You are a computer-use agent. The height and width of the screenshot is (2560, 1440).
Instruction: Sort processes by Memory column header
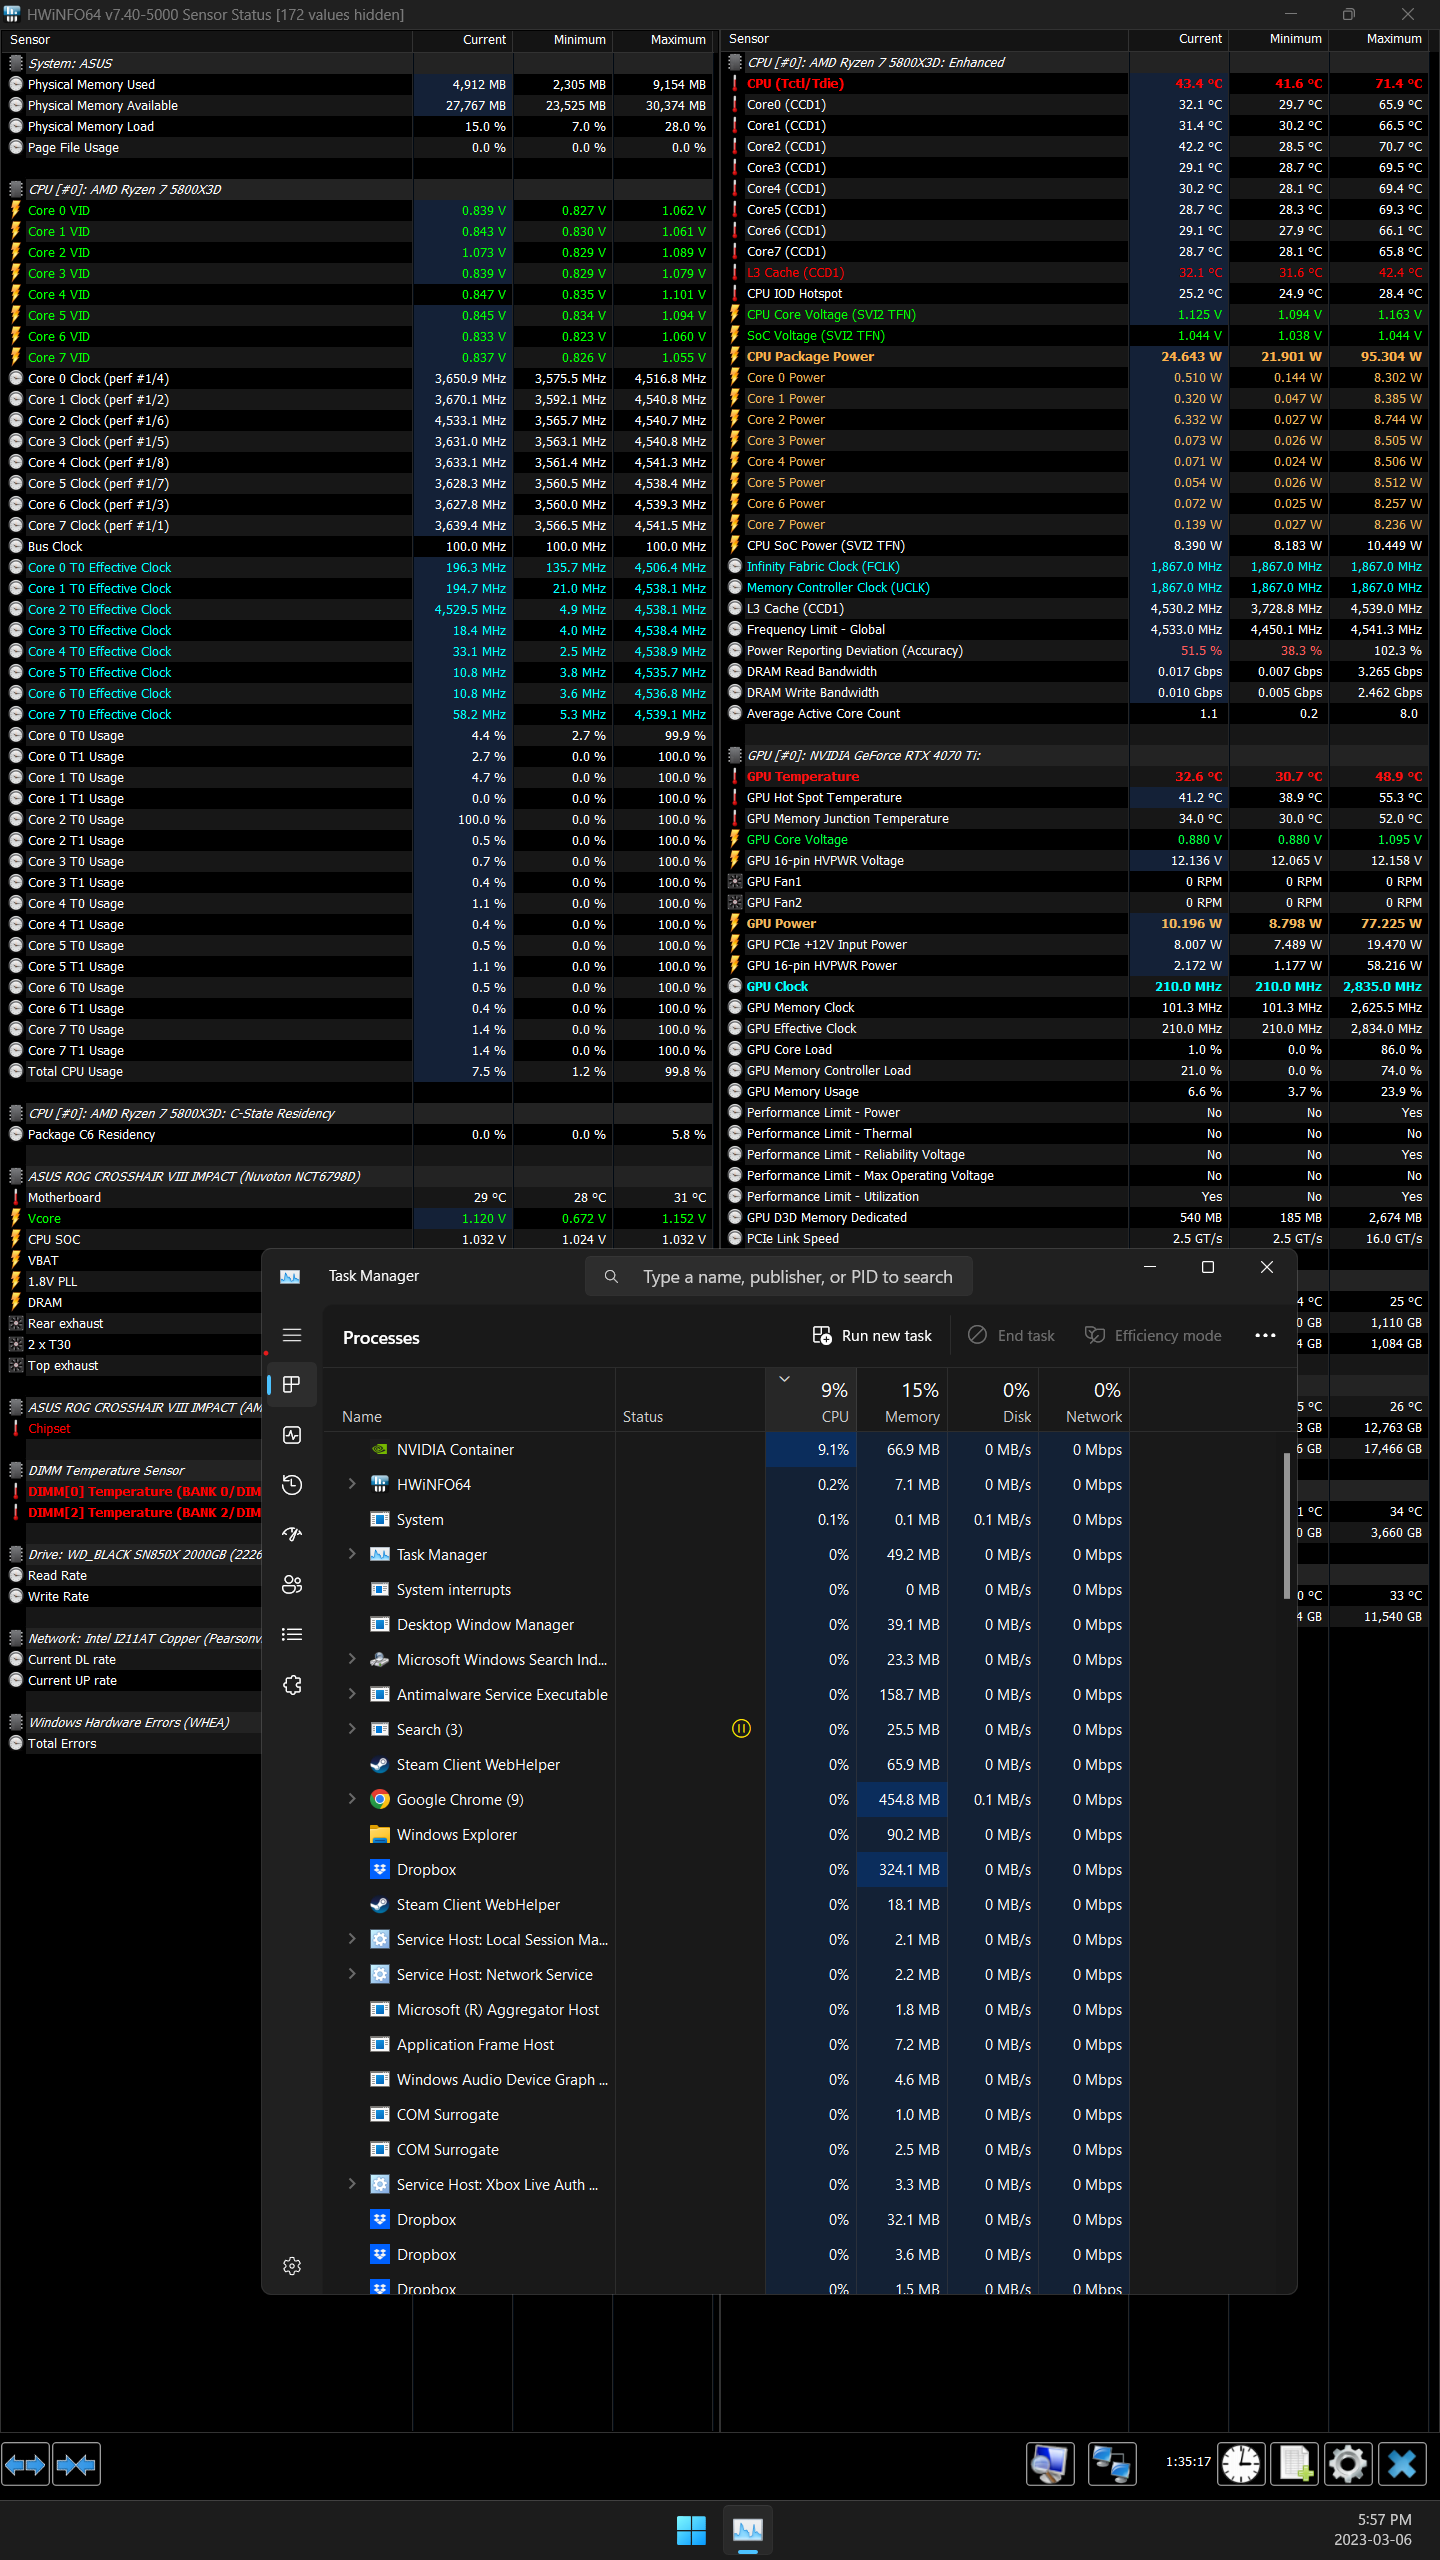[902, 1400]
